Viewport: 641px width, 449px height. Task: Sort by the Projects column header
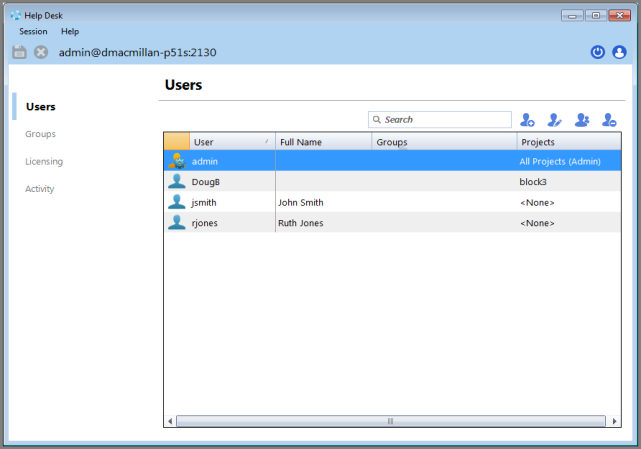tap(569, 141)
